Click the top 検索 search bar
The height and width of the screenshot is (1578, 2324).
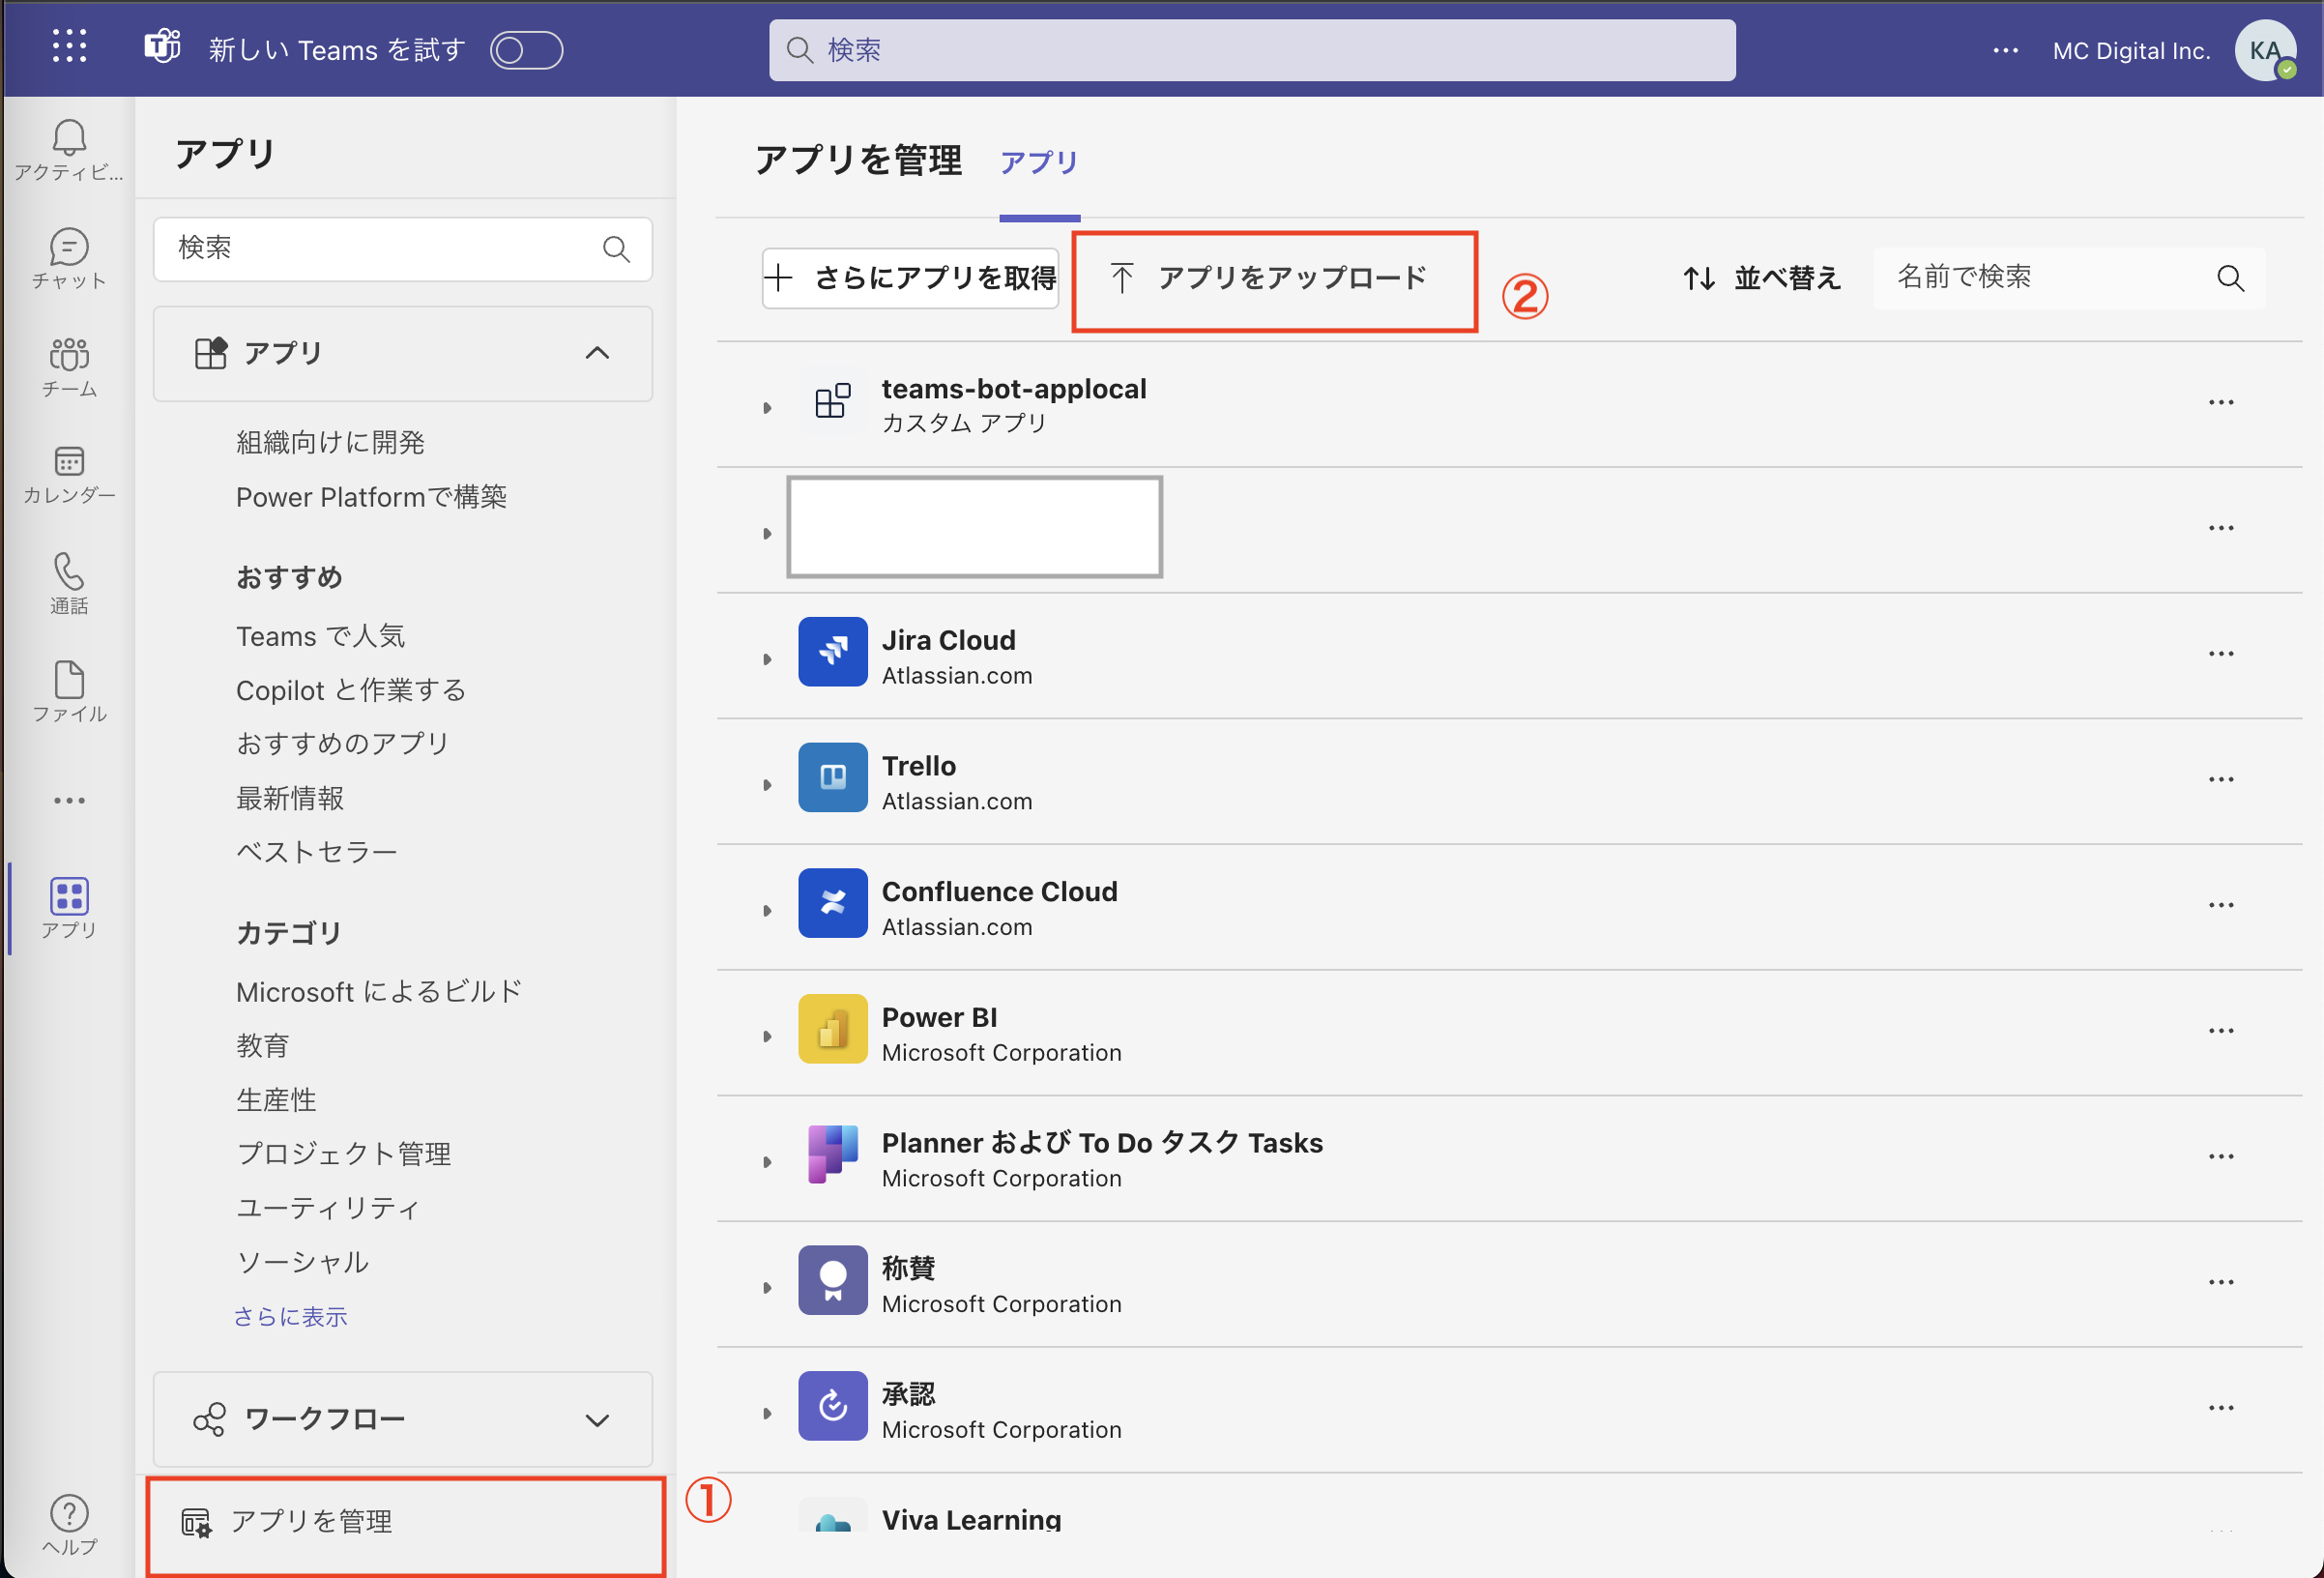(1252, 50)
